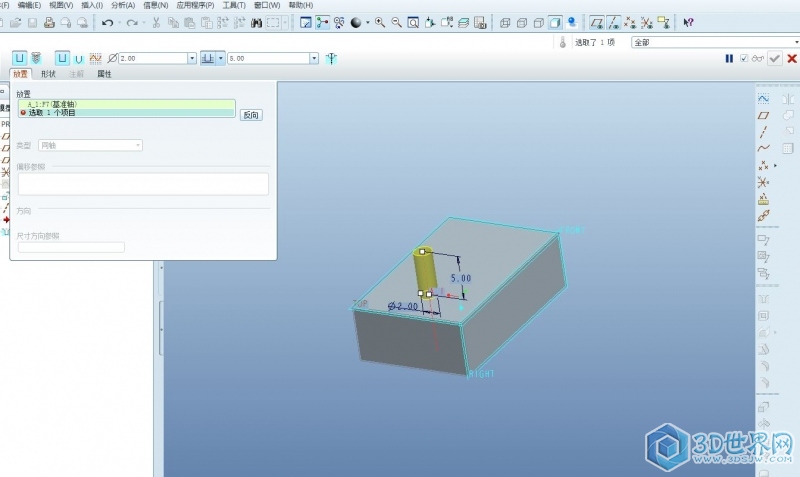Click the Refit zoom icon
This screenshot has height=477, width=800.
[x=413, y=22]
